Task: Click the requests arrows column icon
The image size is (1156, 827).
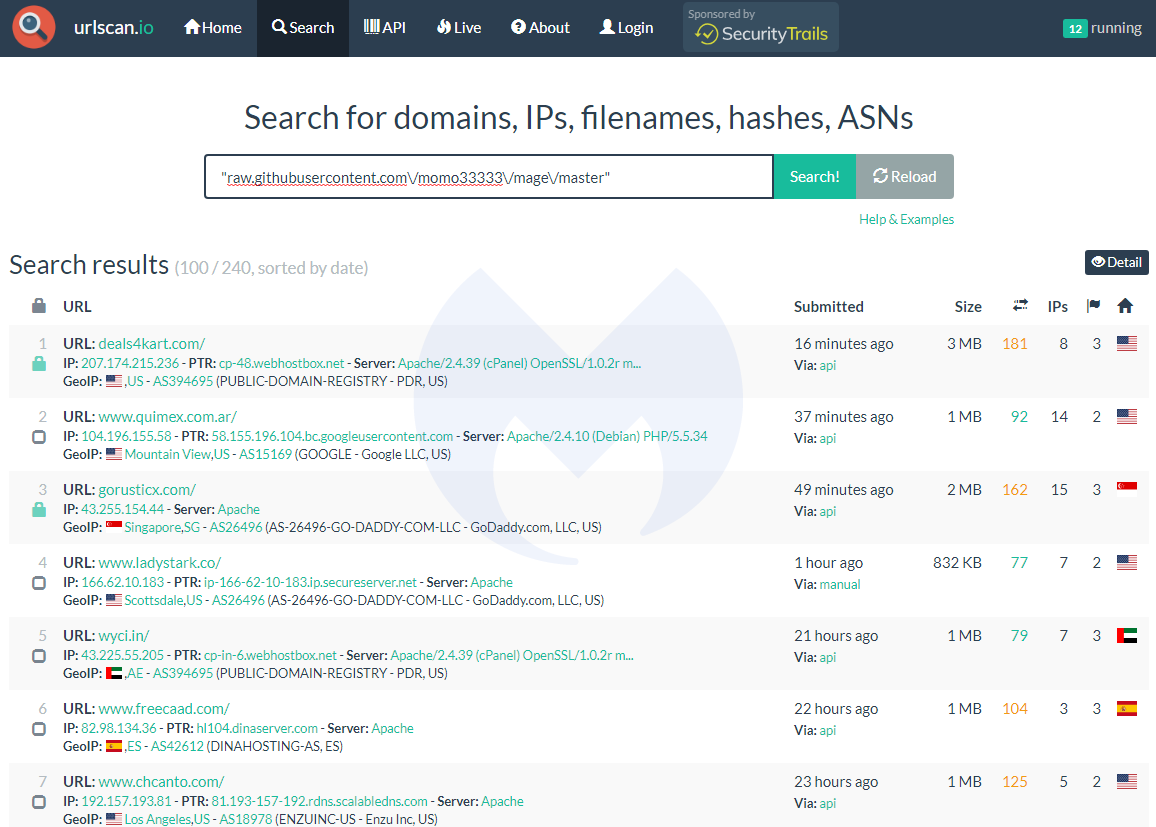Action: (1020, 306)
